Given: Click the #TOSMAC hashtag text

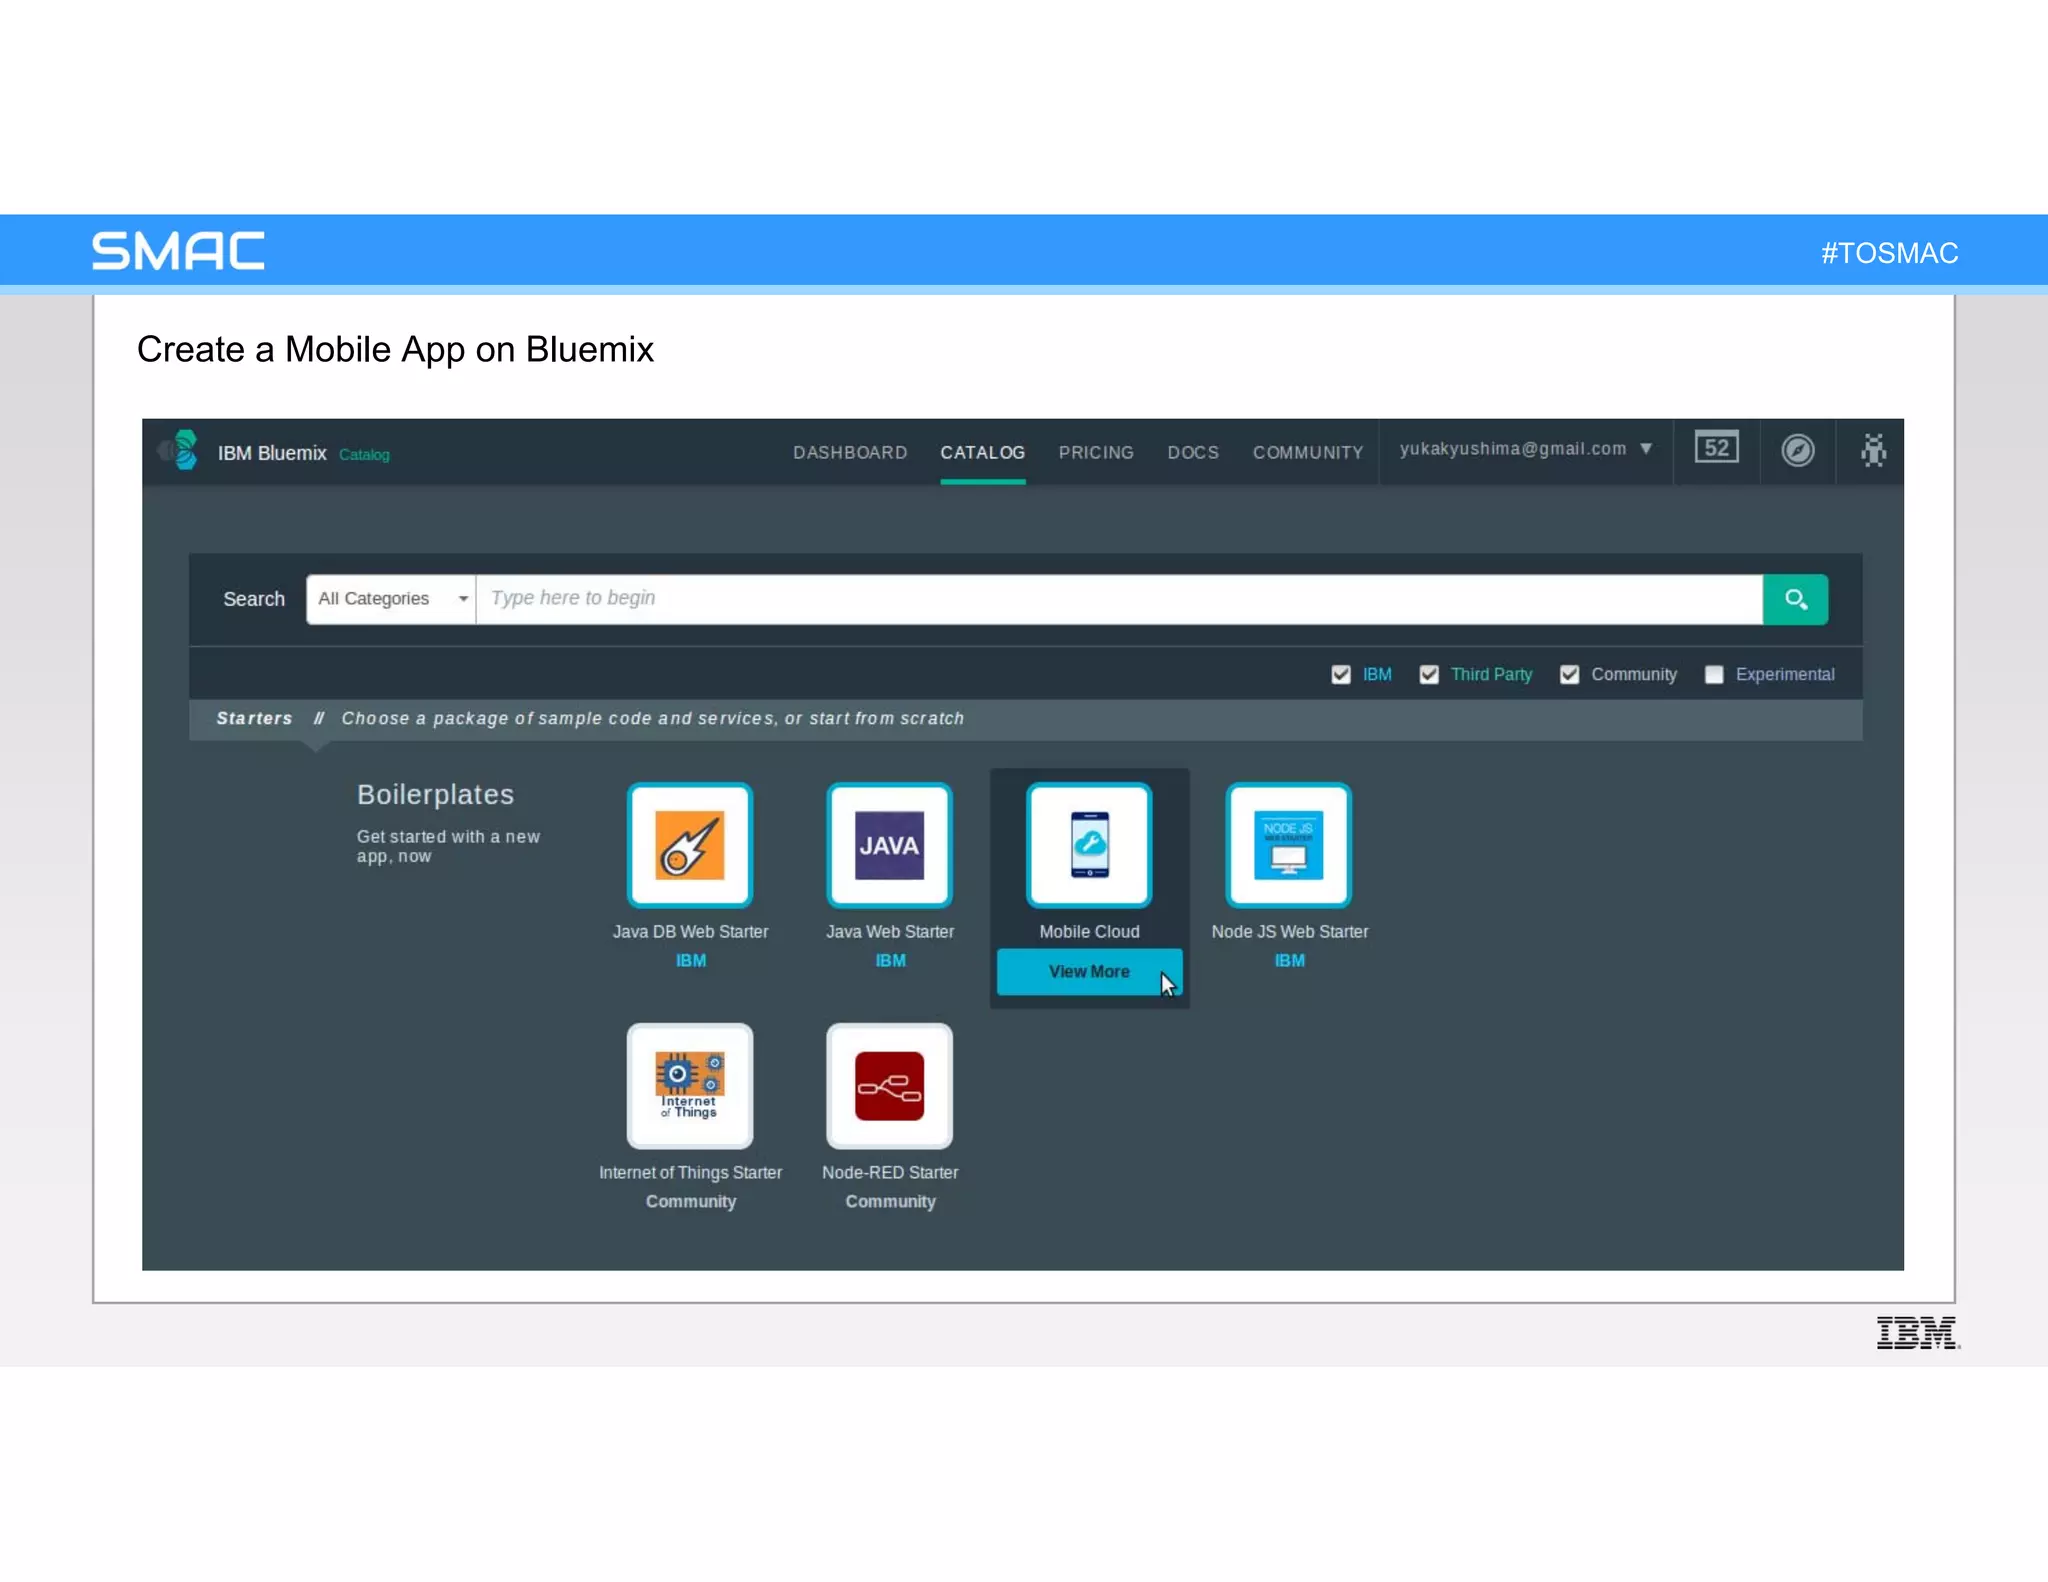Looking at the screenshot, I should 1889,253.
